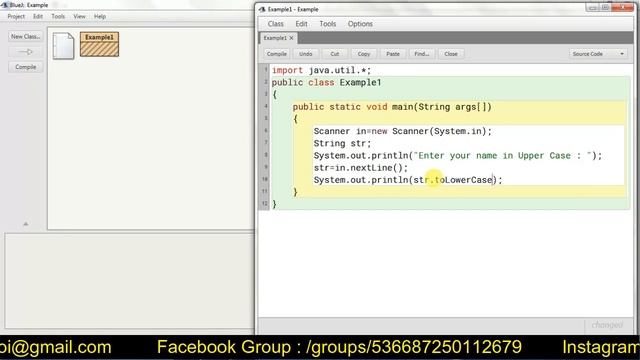The width and height of the screenshot is (640, 360).
Task: Open the Tools menu in BlueJ main window
Action: click(58, 16)
